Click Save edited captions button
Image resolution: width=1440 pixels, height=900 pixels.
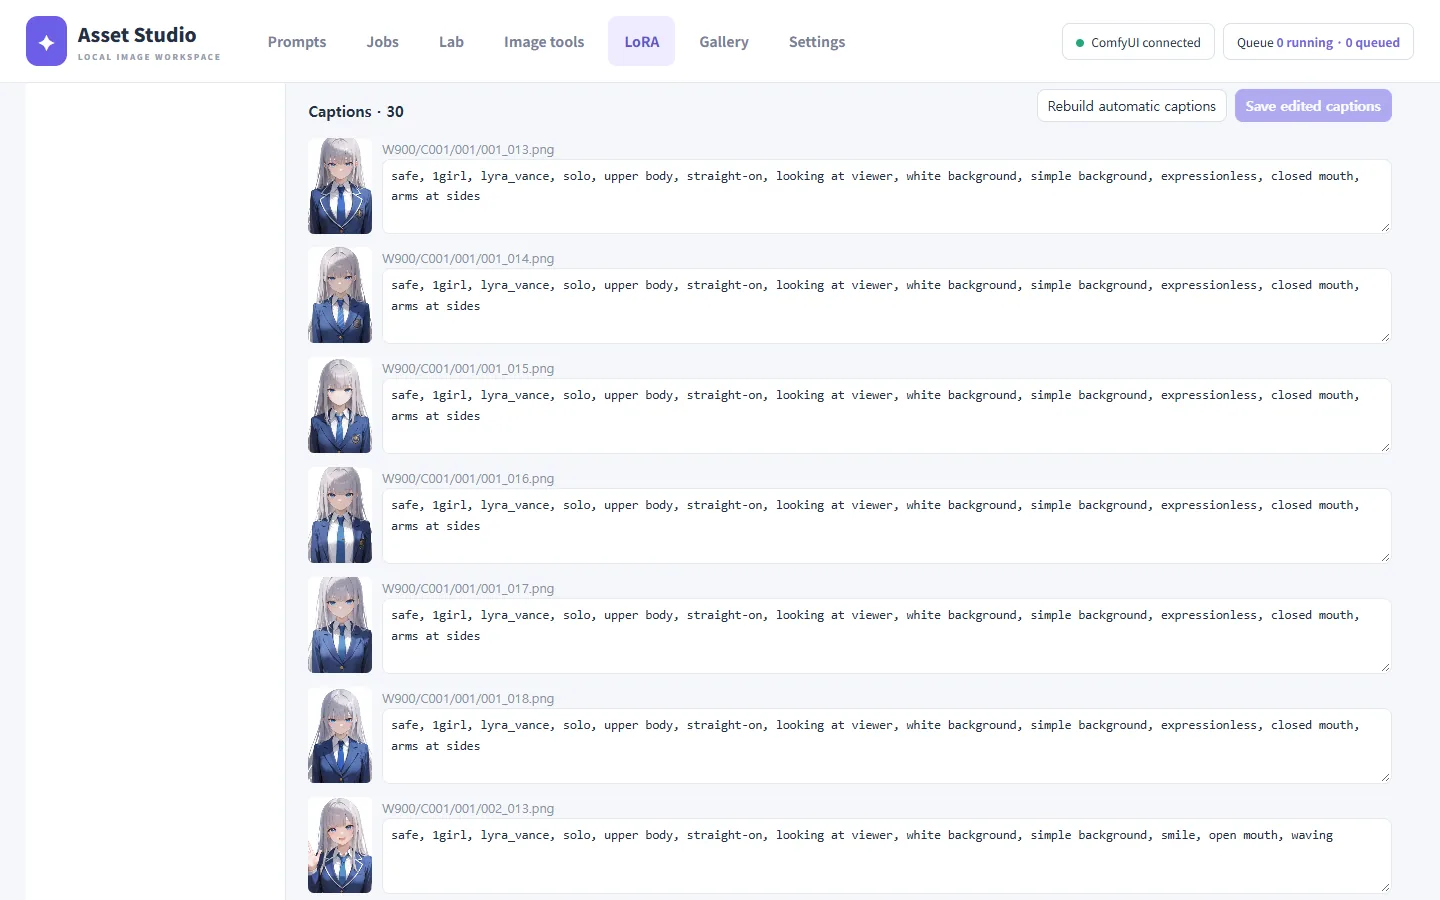1313,106
